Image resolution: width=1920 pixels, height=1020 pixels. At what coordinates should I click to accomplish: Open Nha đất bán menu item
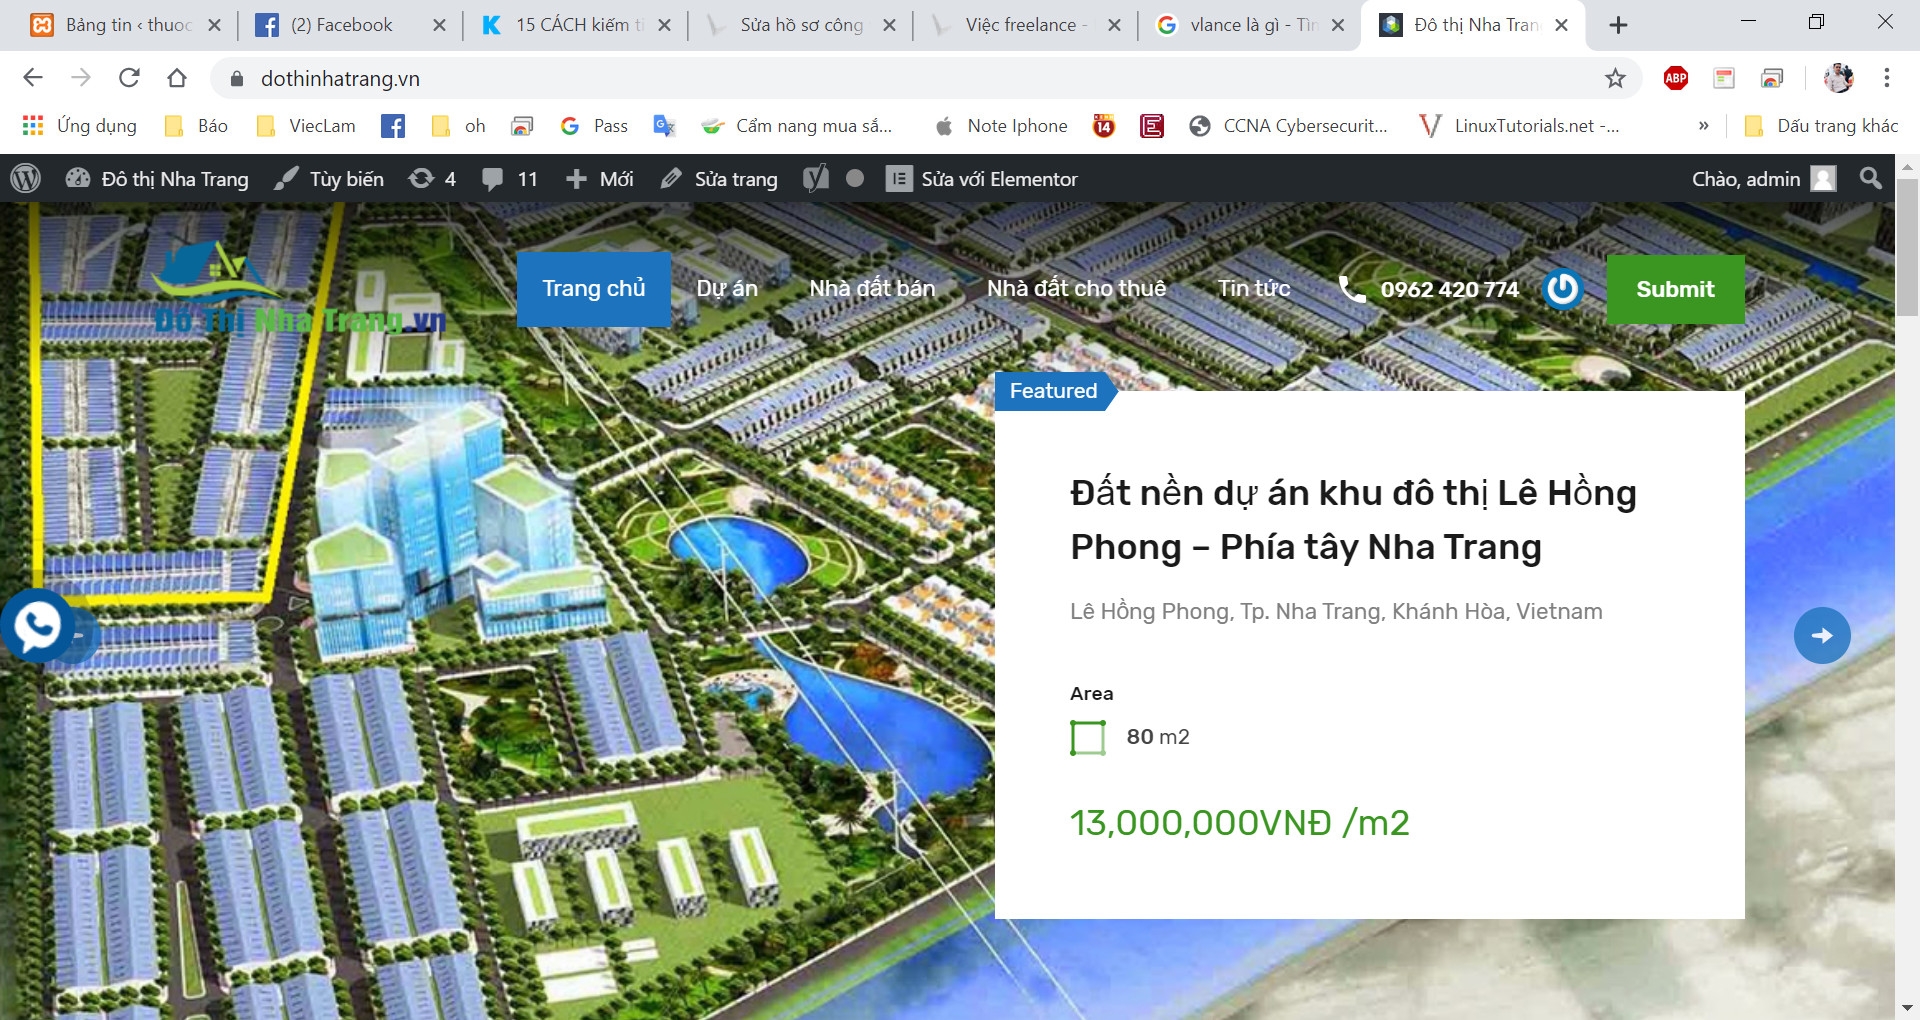pos(872,289)
